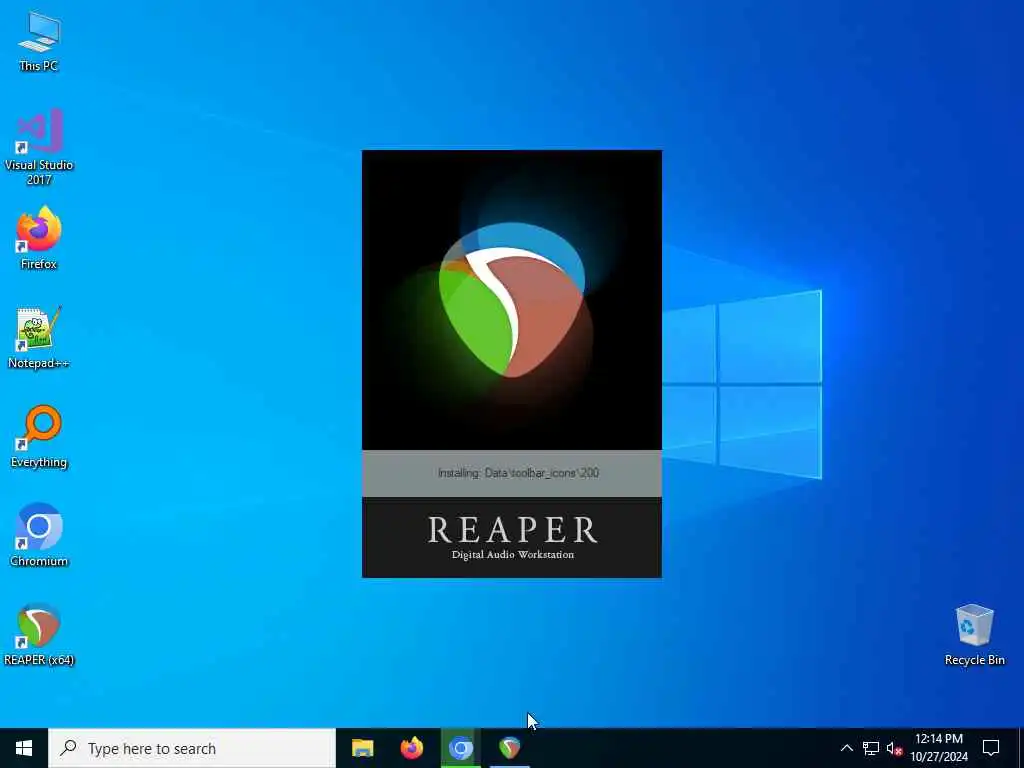Select the Recycle Bin icon
This screenshot has height=768, width=1024.
[x=974, y=635]
